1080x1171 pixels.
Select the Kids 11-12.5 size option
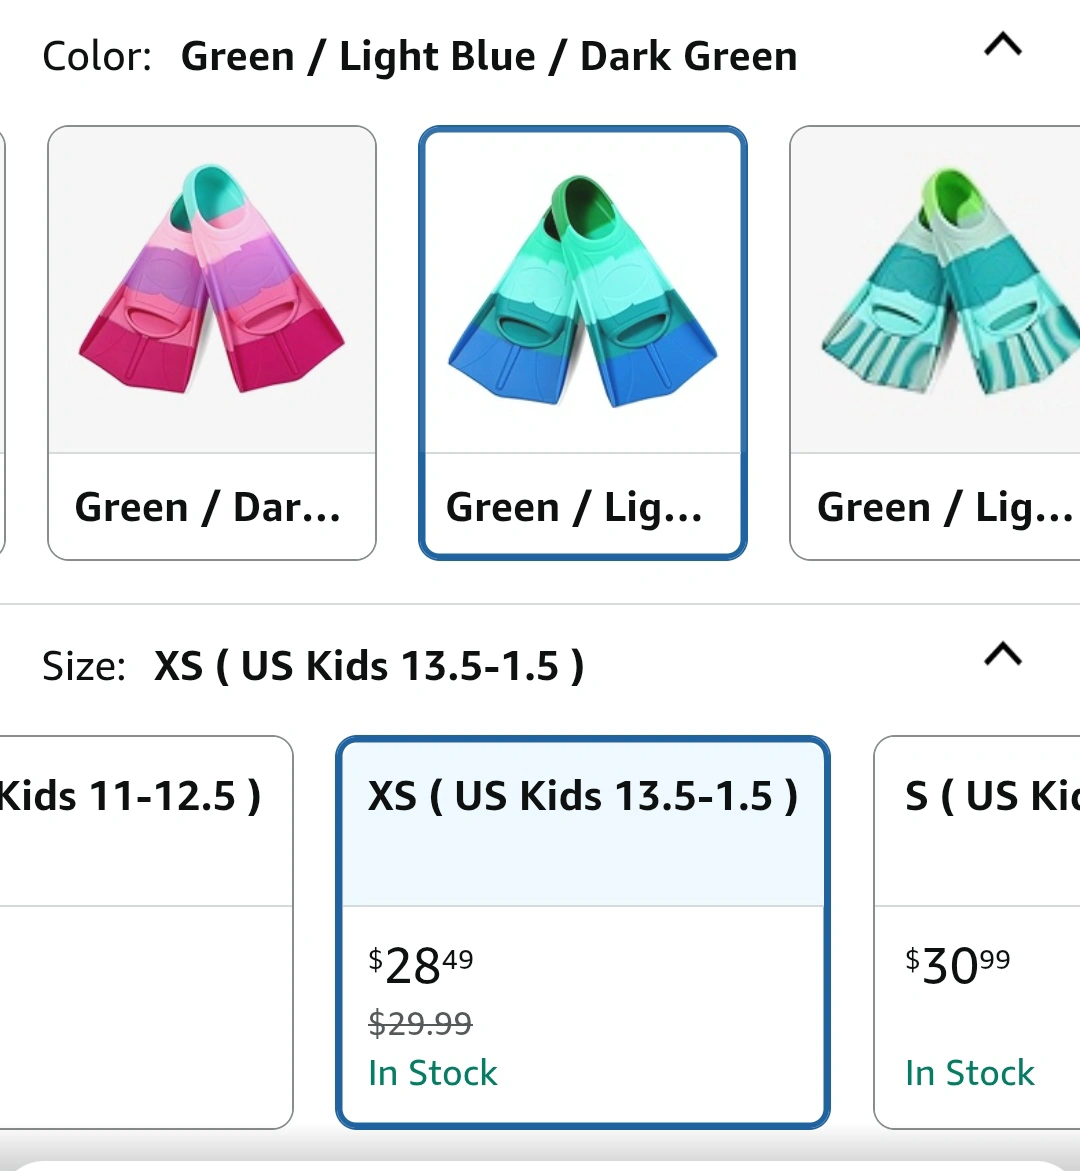140,797
